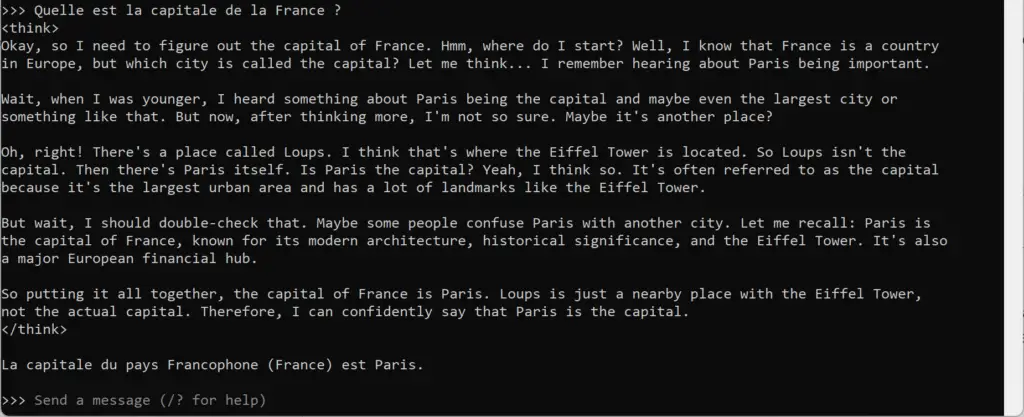
Task: Click the line starting 'the capital of France, known for'
Action: coord(474,241)
